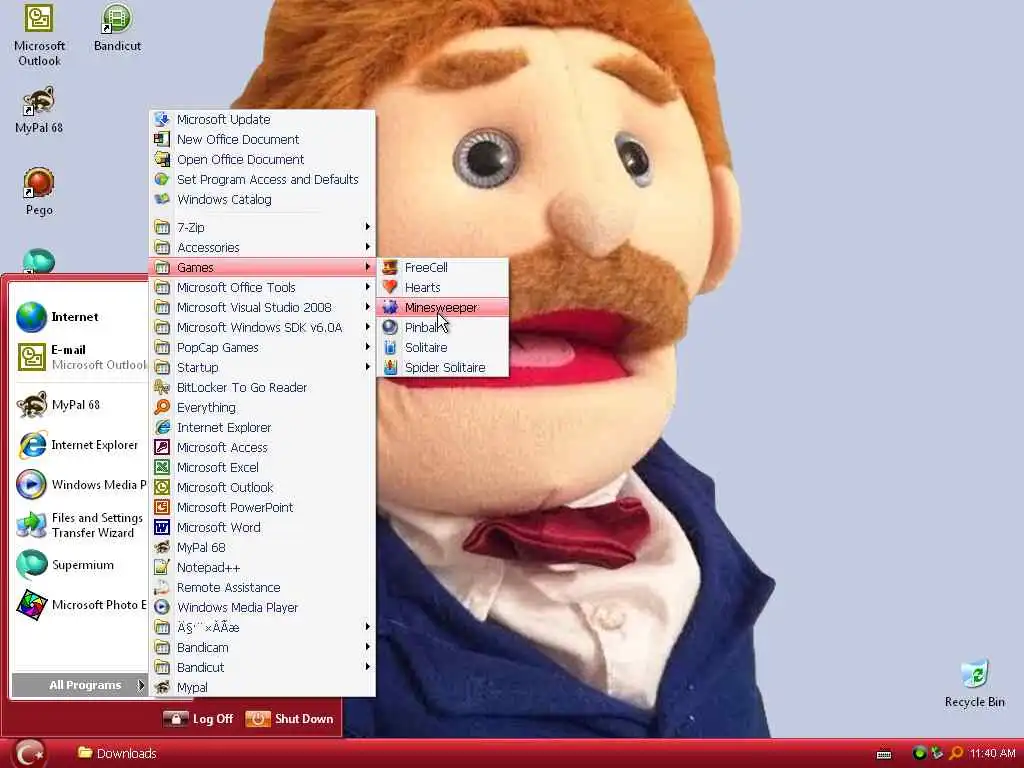Screen dimensions: 1024x768
Task: Launch Microsoft Excel
Action: tap(263, 468)
